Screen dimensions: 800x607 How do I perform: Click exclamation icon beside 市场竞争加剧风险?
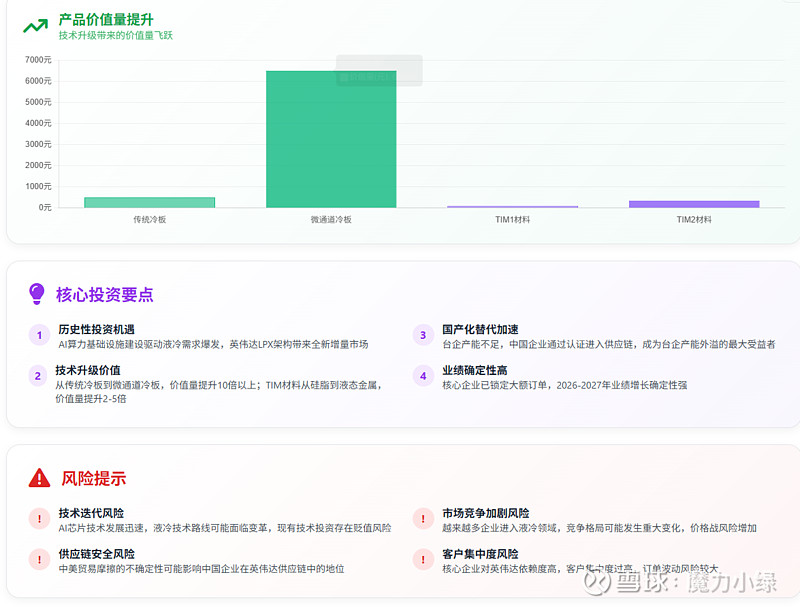pos(423,519)
